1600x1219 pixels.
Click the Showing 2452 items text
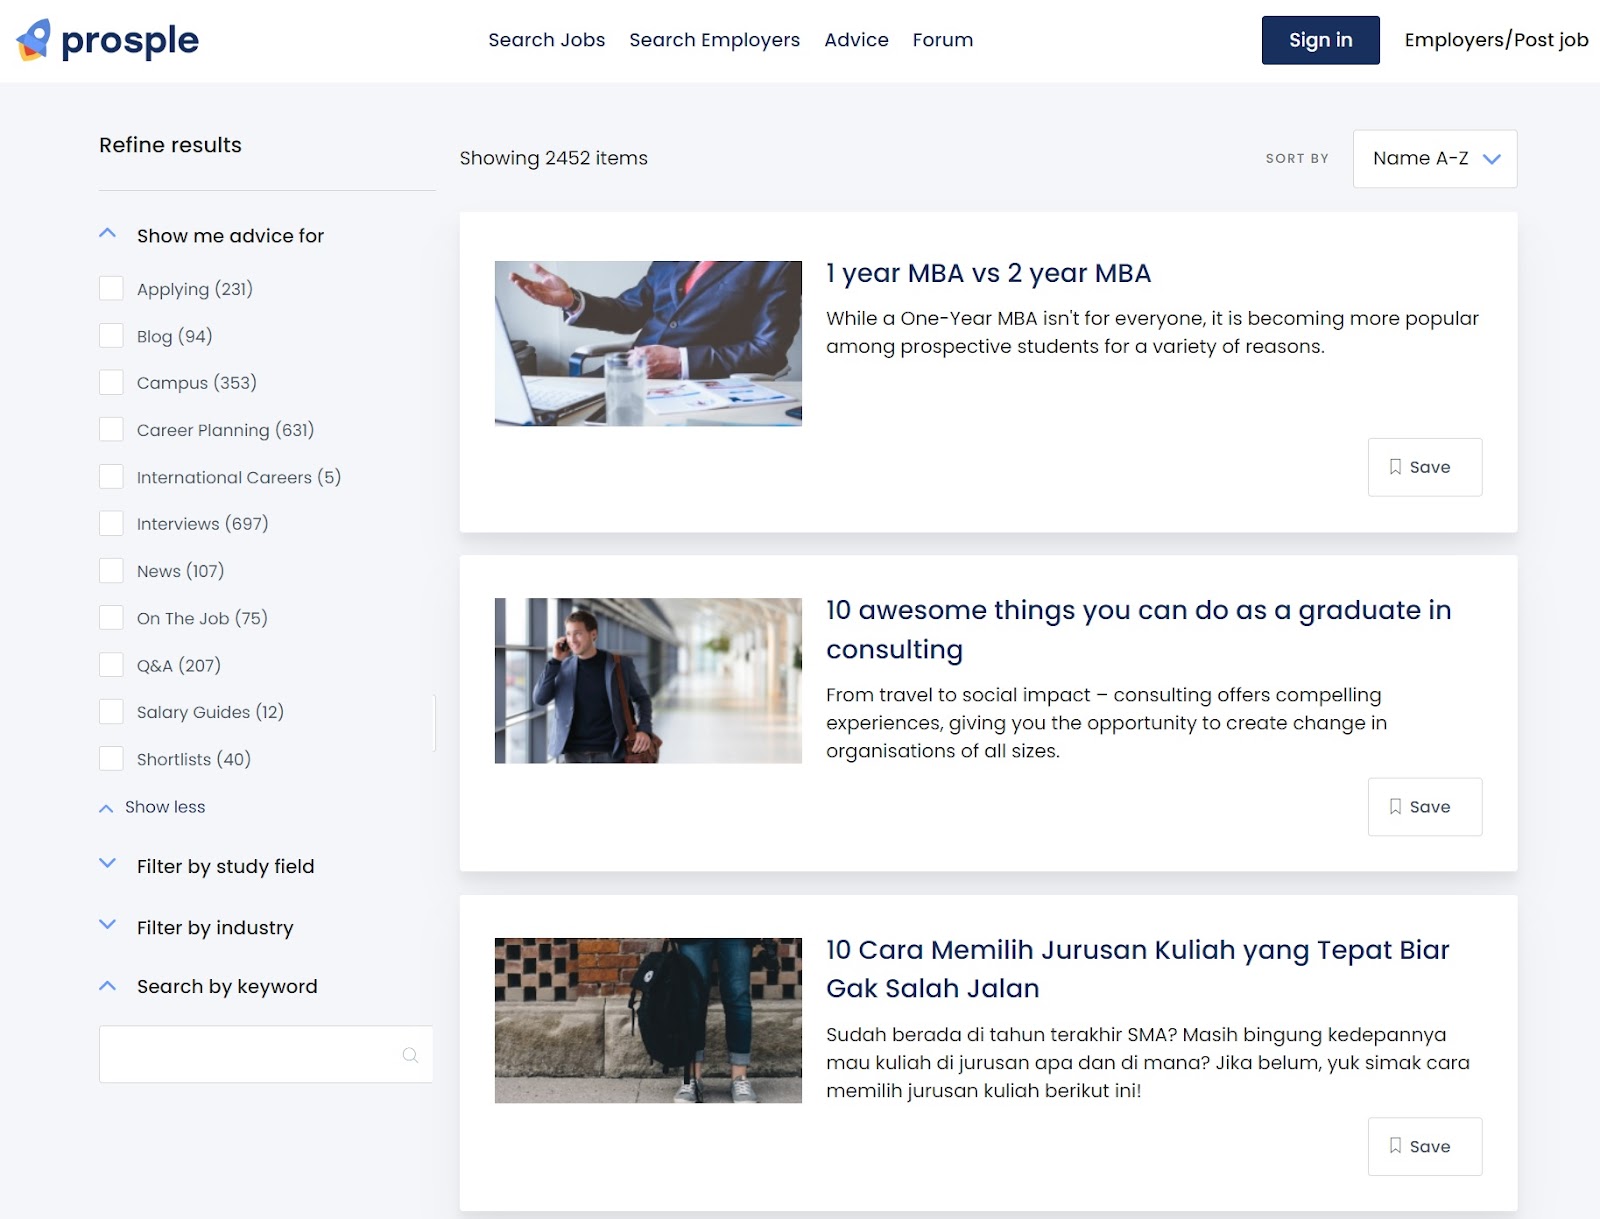553,158
